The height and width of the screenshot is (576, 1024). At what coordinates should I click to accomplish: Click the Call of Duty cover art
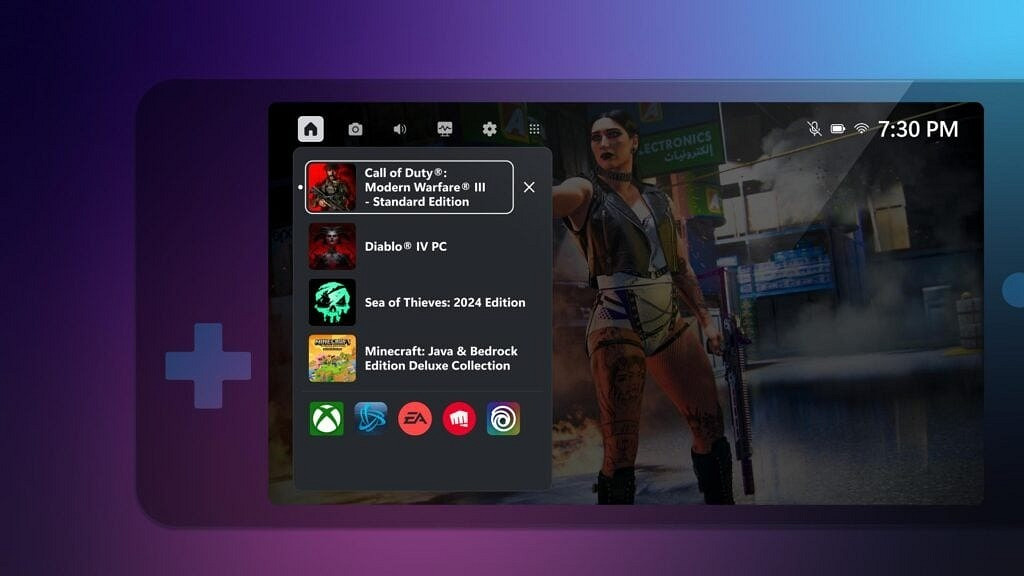pyautogui.click(x=330, y=187)
